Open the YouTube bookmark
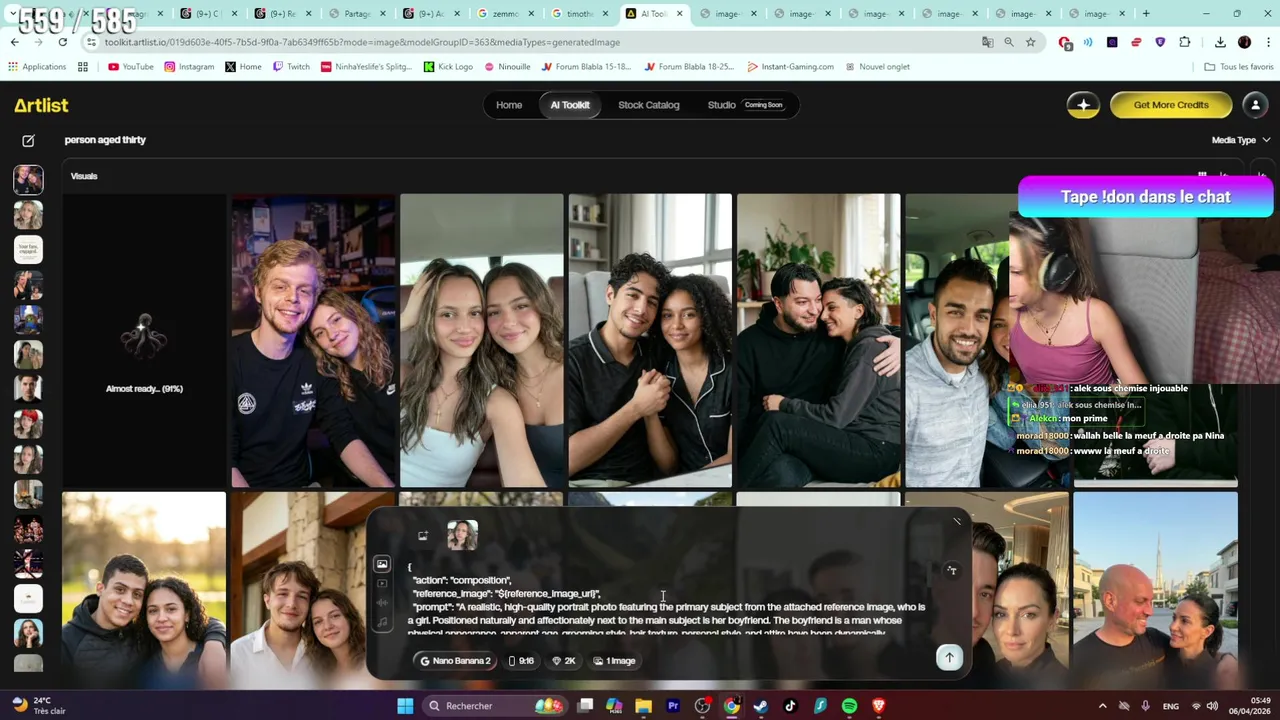This screenshot has height=720, width=1280. tap(130, 67)
